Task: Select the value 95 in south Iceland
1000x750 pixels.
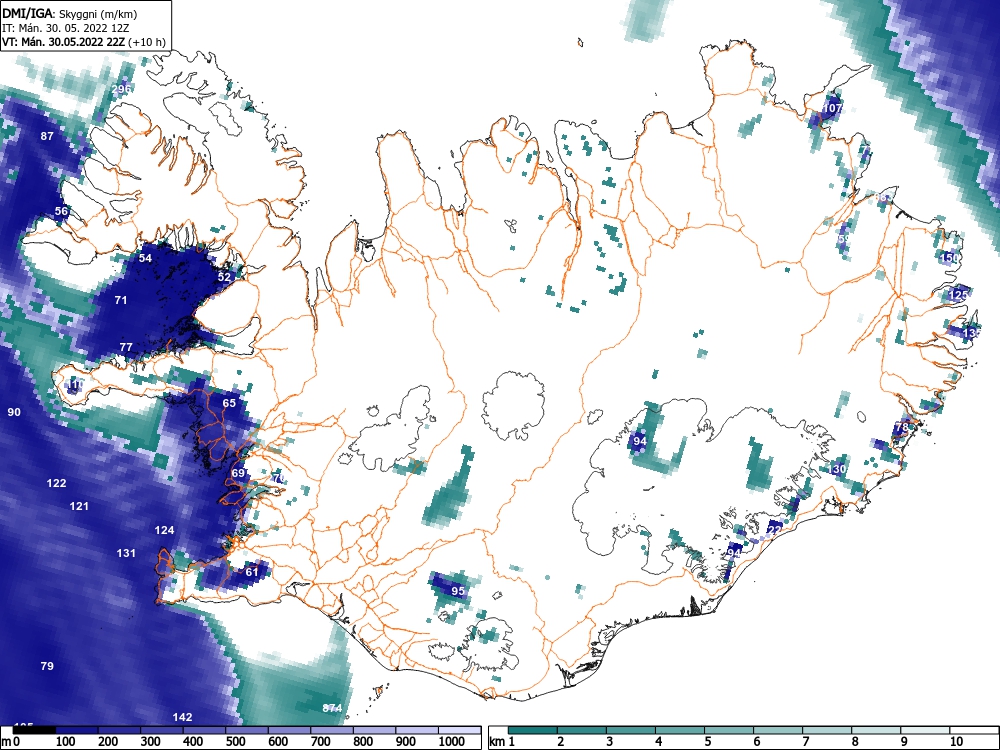Action: click(x=458, y=591)
